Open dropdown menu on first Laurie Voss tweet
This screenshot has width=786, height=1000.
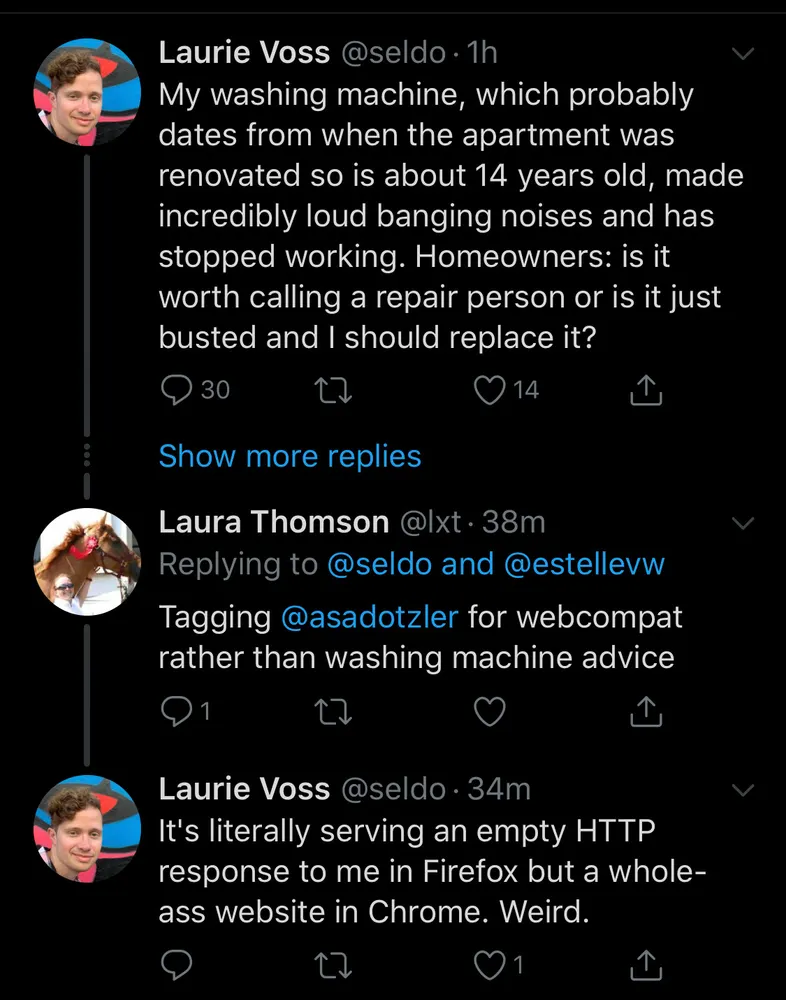tap(743, 53)
